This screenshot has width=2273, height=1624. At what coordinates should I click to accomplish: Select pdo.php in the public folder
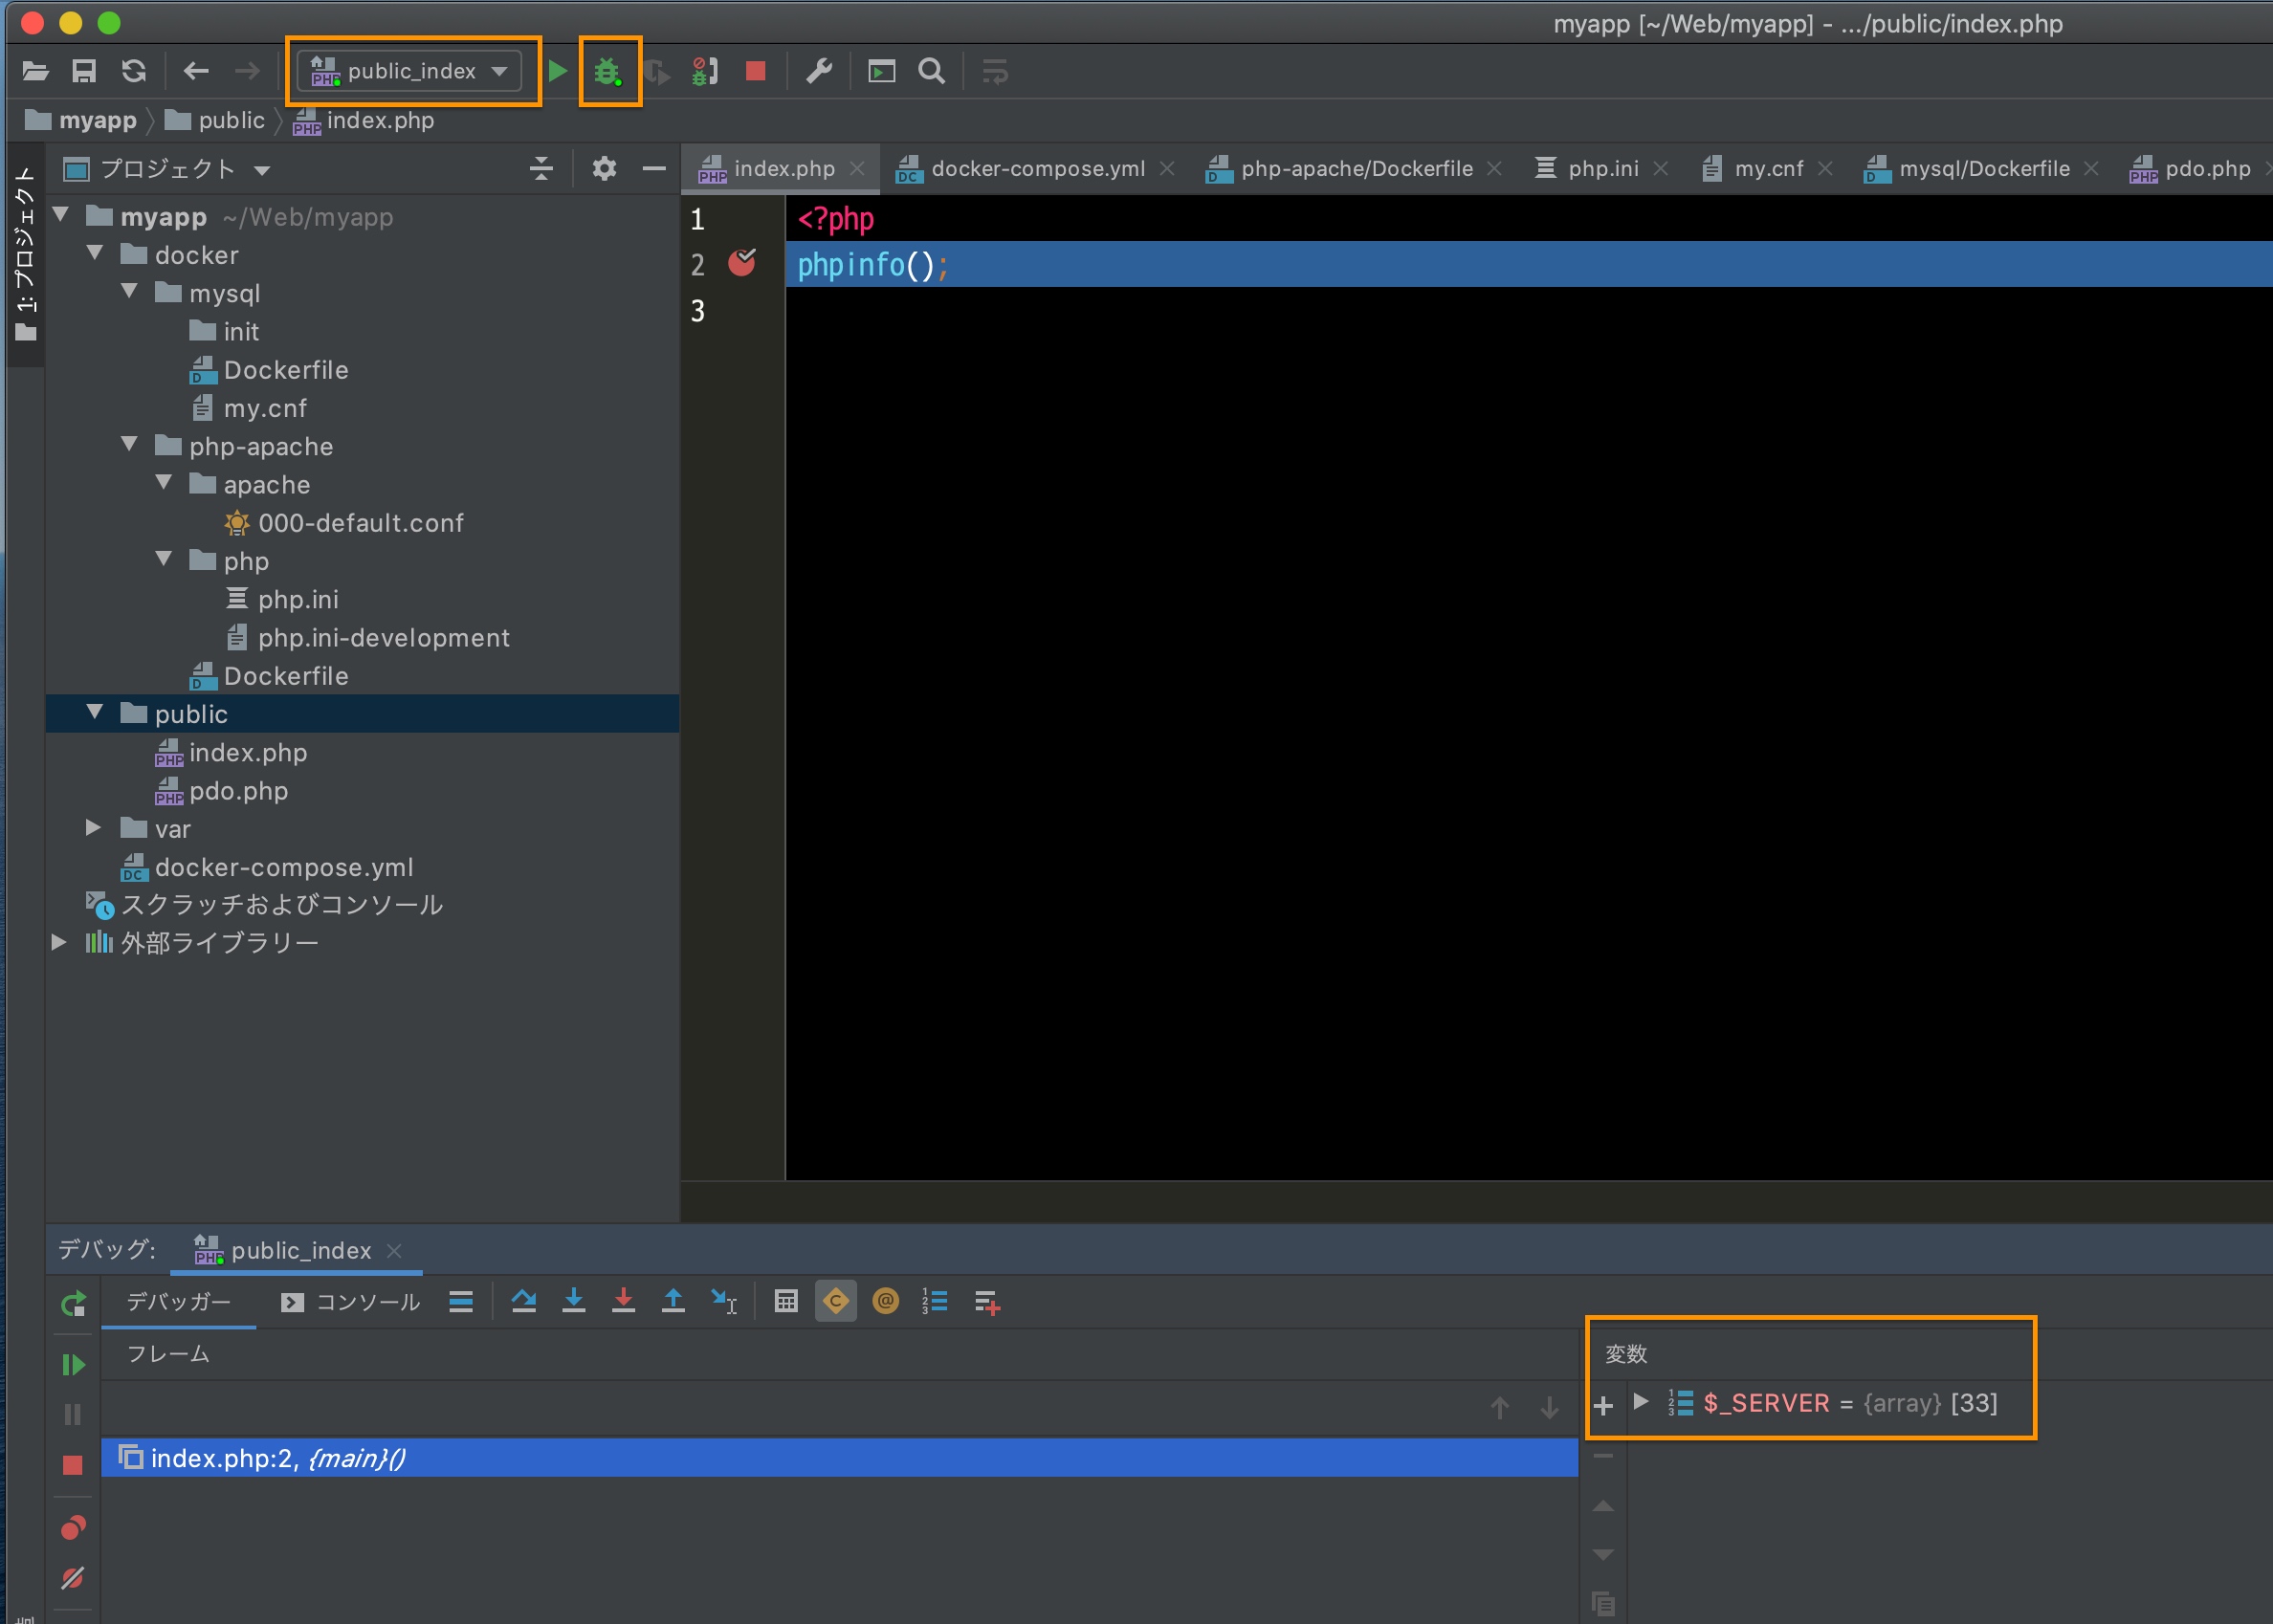pos(238,791)
